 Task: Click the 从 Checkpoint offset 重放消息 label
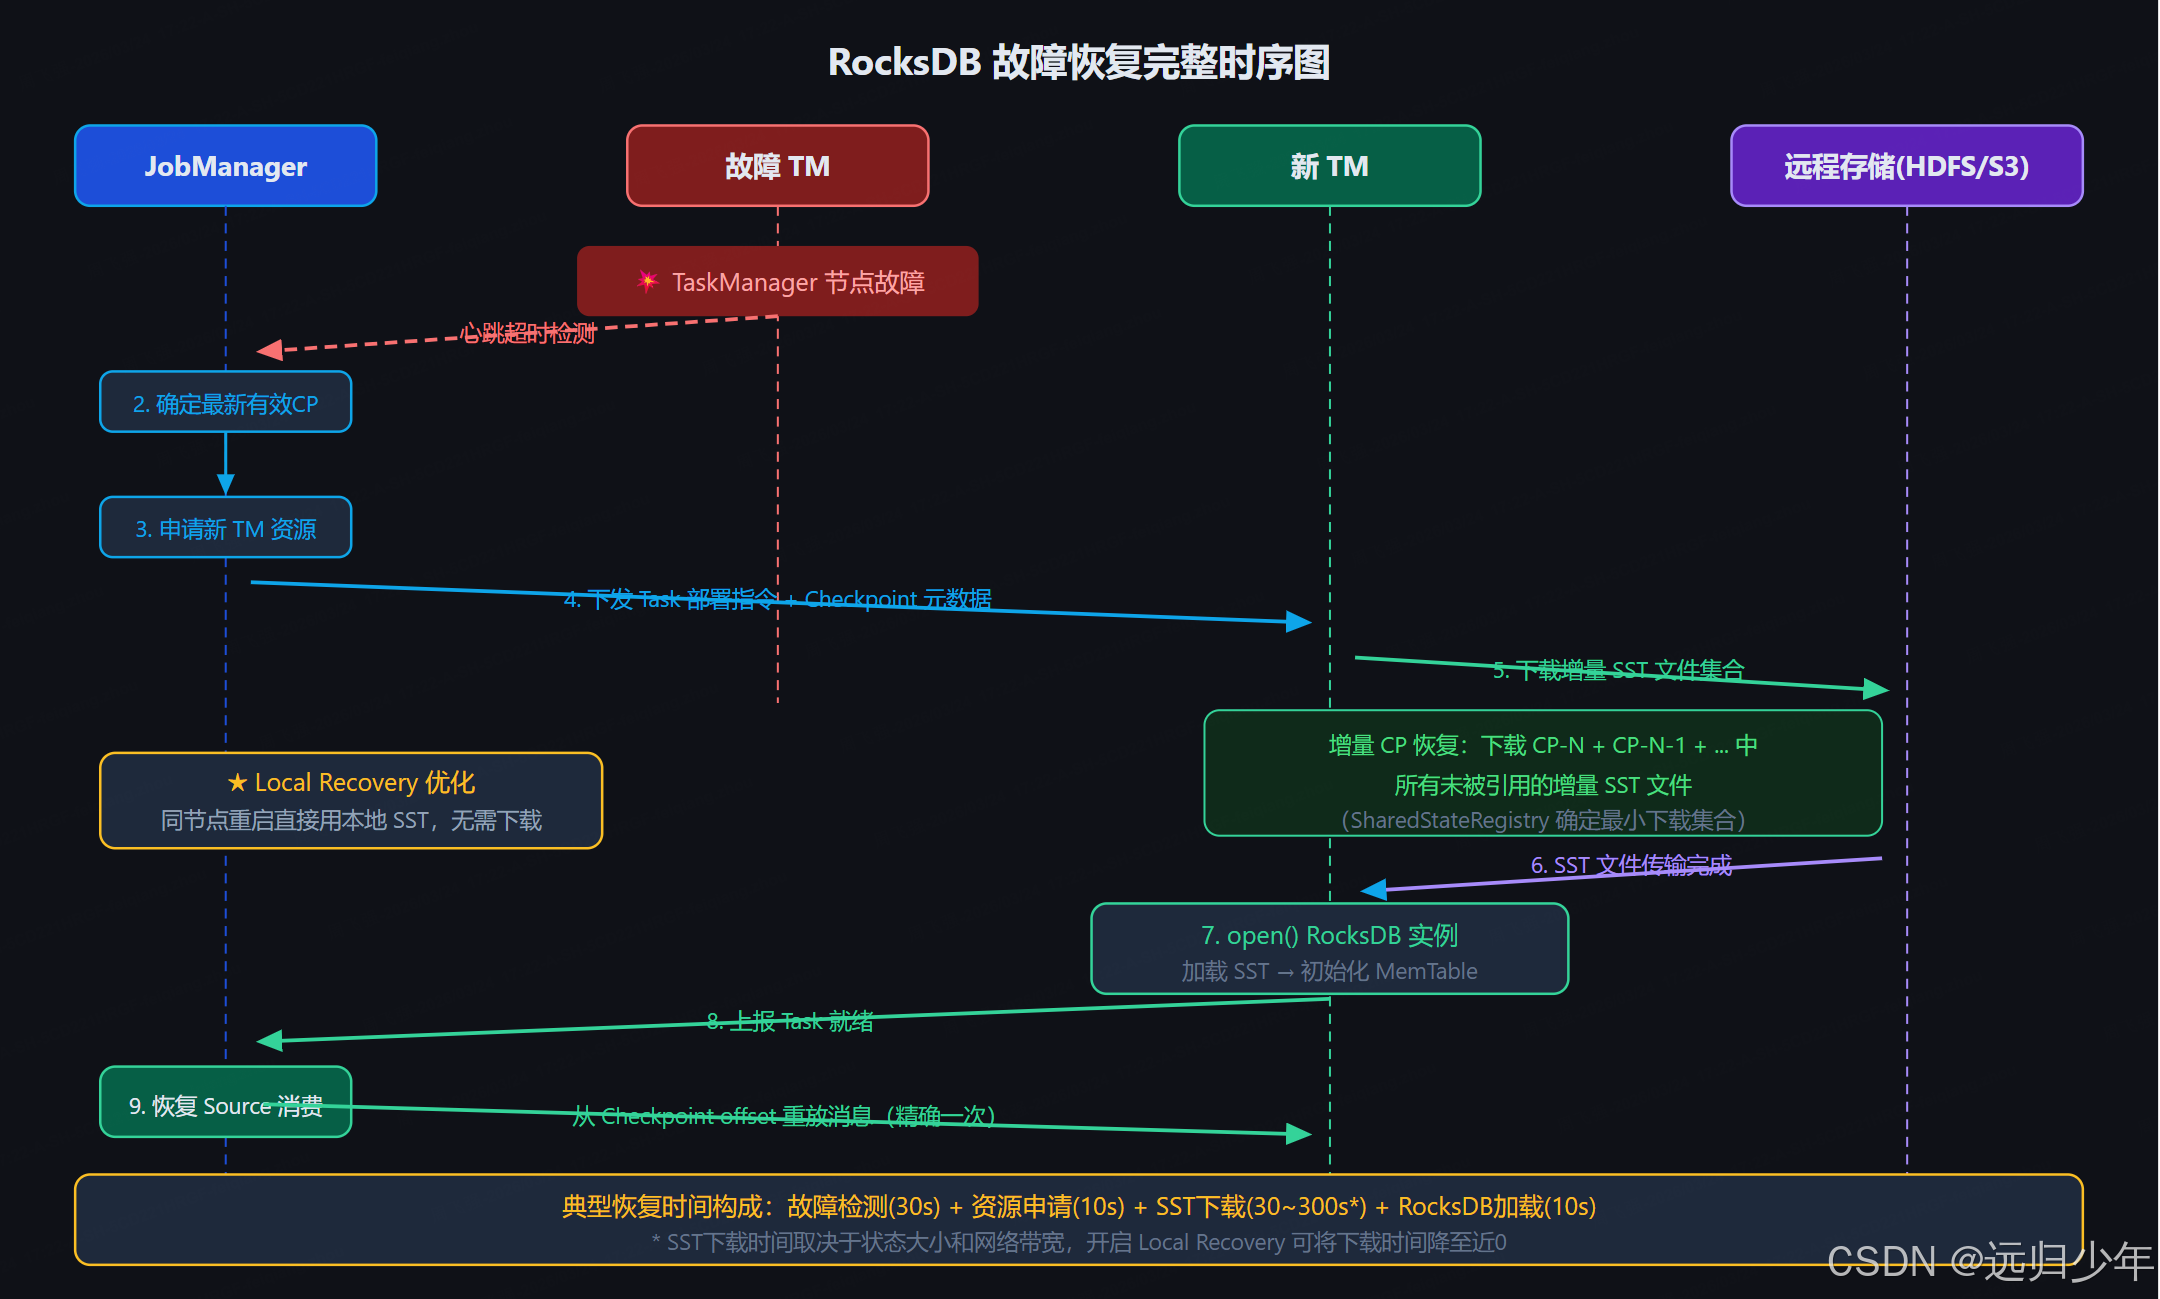point(783,1116)
